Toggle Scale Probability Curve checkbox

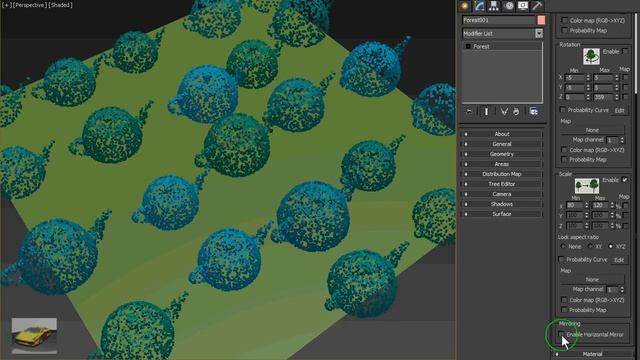tap(561, 260)
